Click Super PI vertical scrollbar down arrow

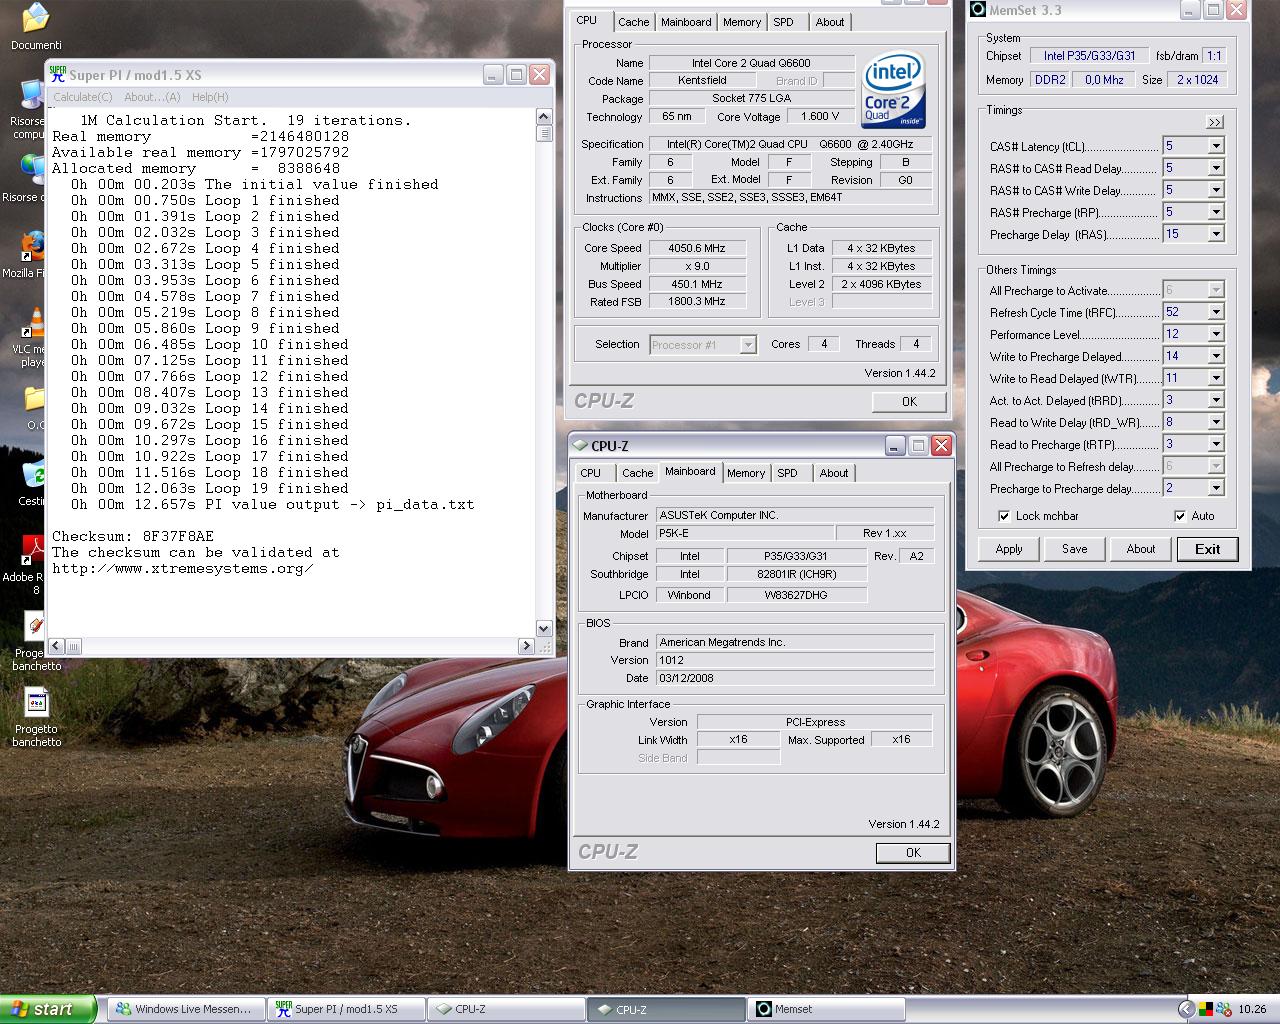click(x=544, y=629)
